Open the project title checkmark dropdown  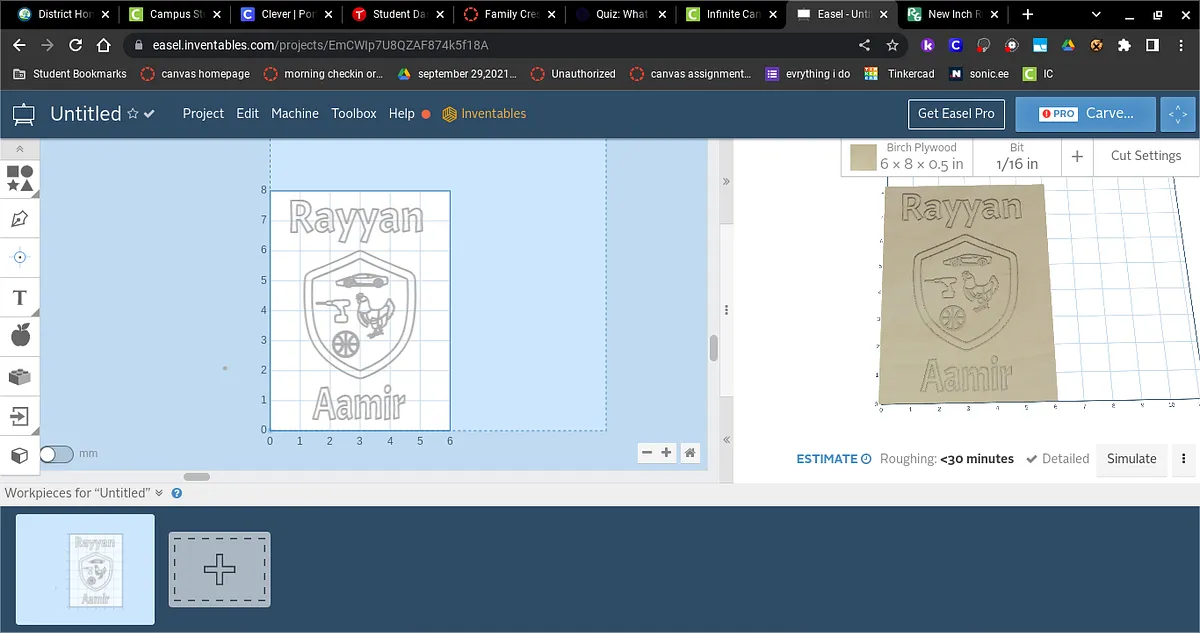pos(149,114)
